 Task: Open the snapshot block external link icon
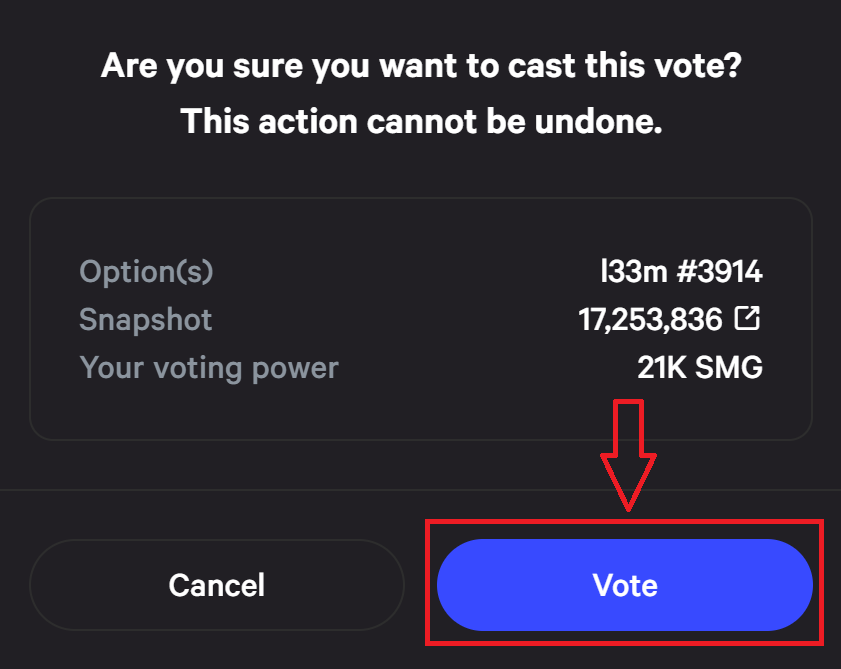[x=747, y=318]
